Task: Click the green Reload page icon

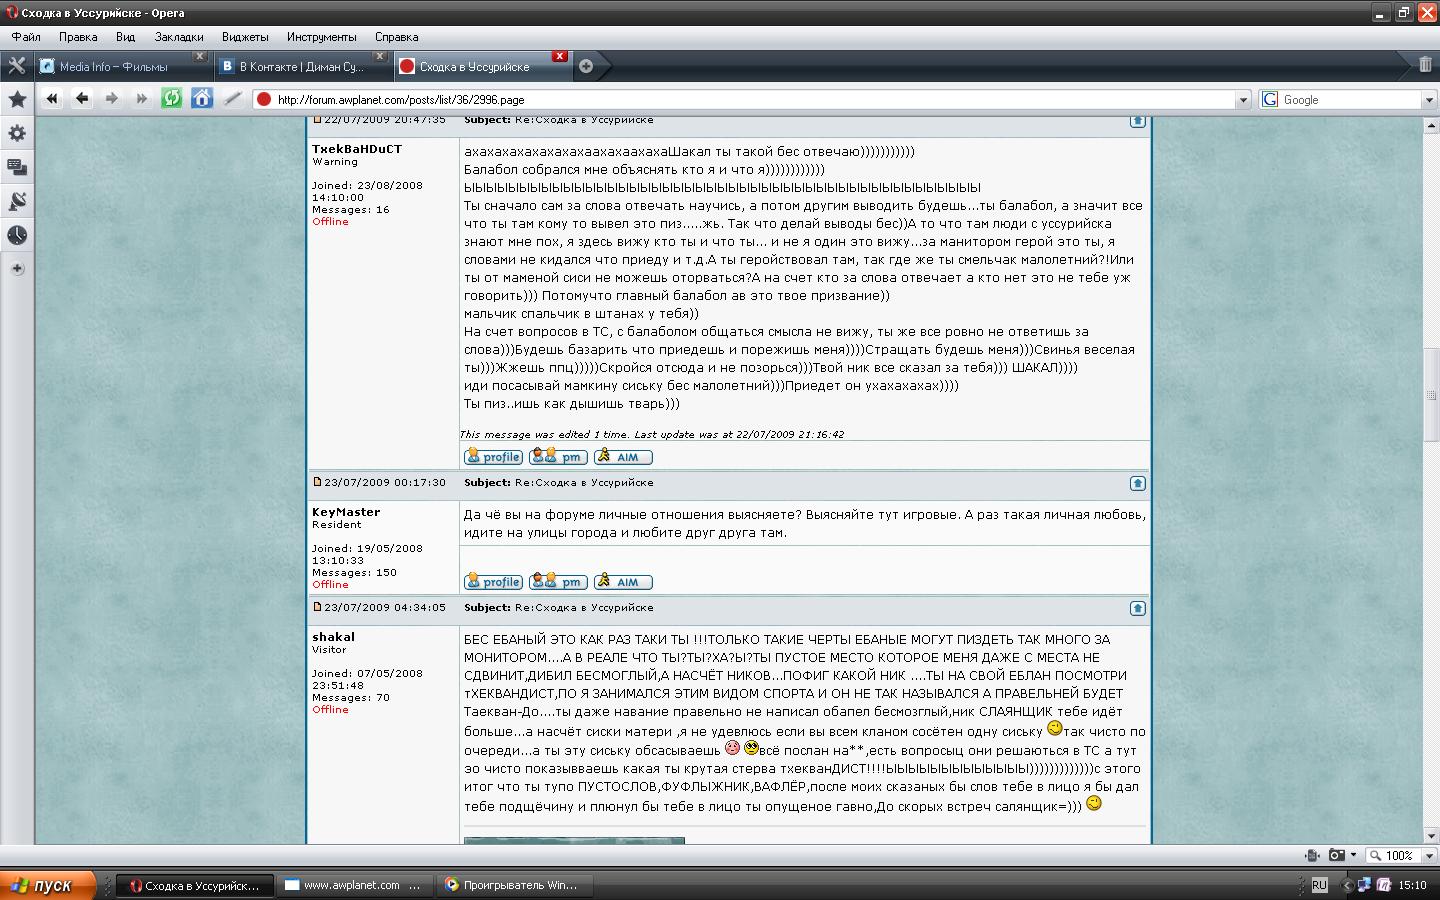Action: pyautogui.click(x=172, y=98)
